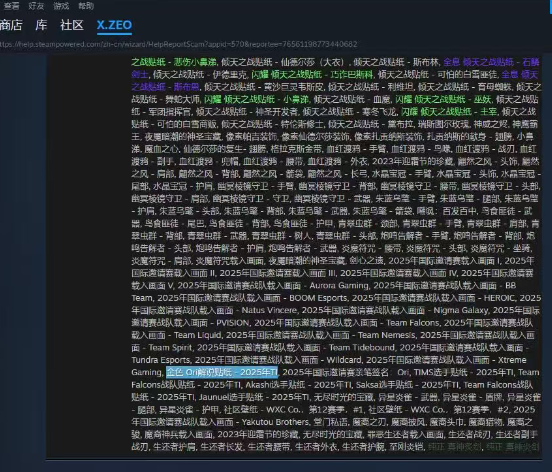Click the BOOM Esports text
This screenshot has height=472, width=552.
click(318, 298)
